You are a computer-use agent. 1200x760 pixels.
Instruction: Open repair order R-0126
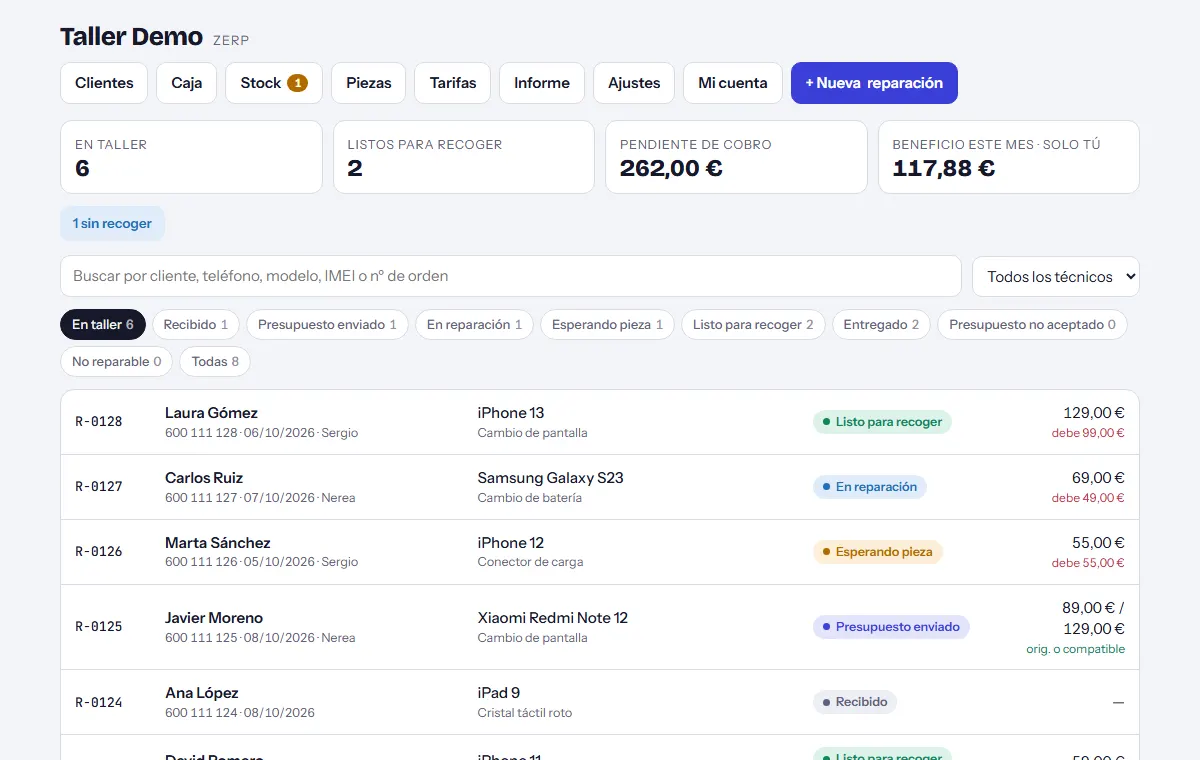[600, 552]
